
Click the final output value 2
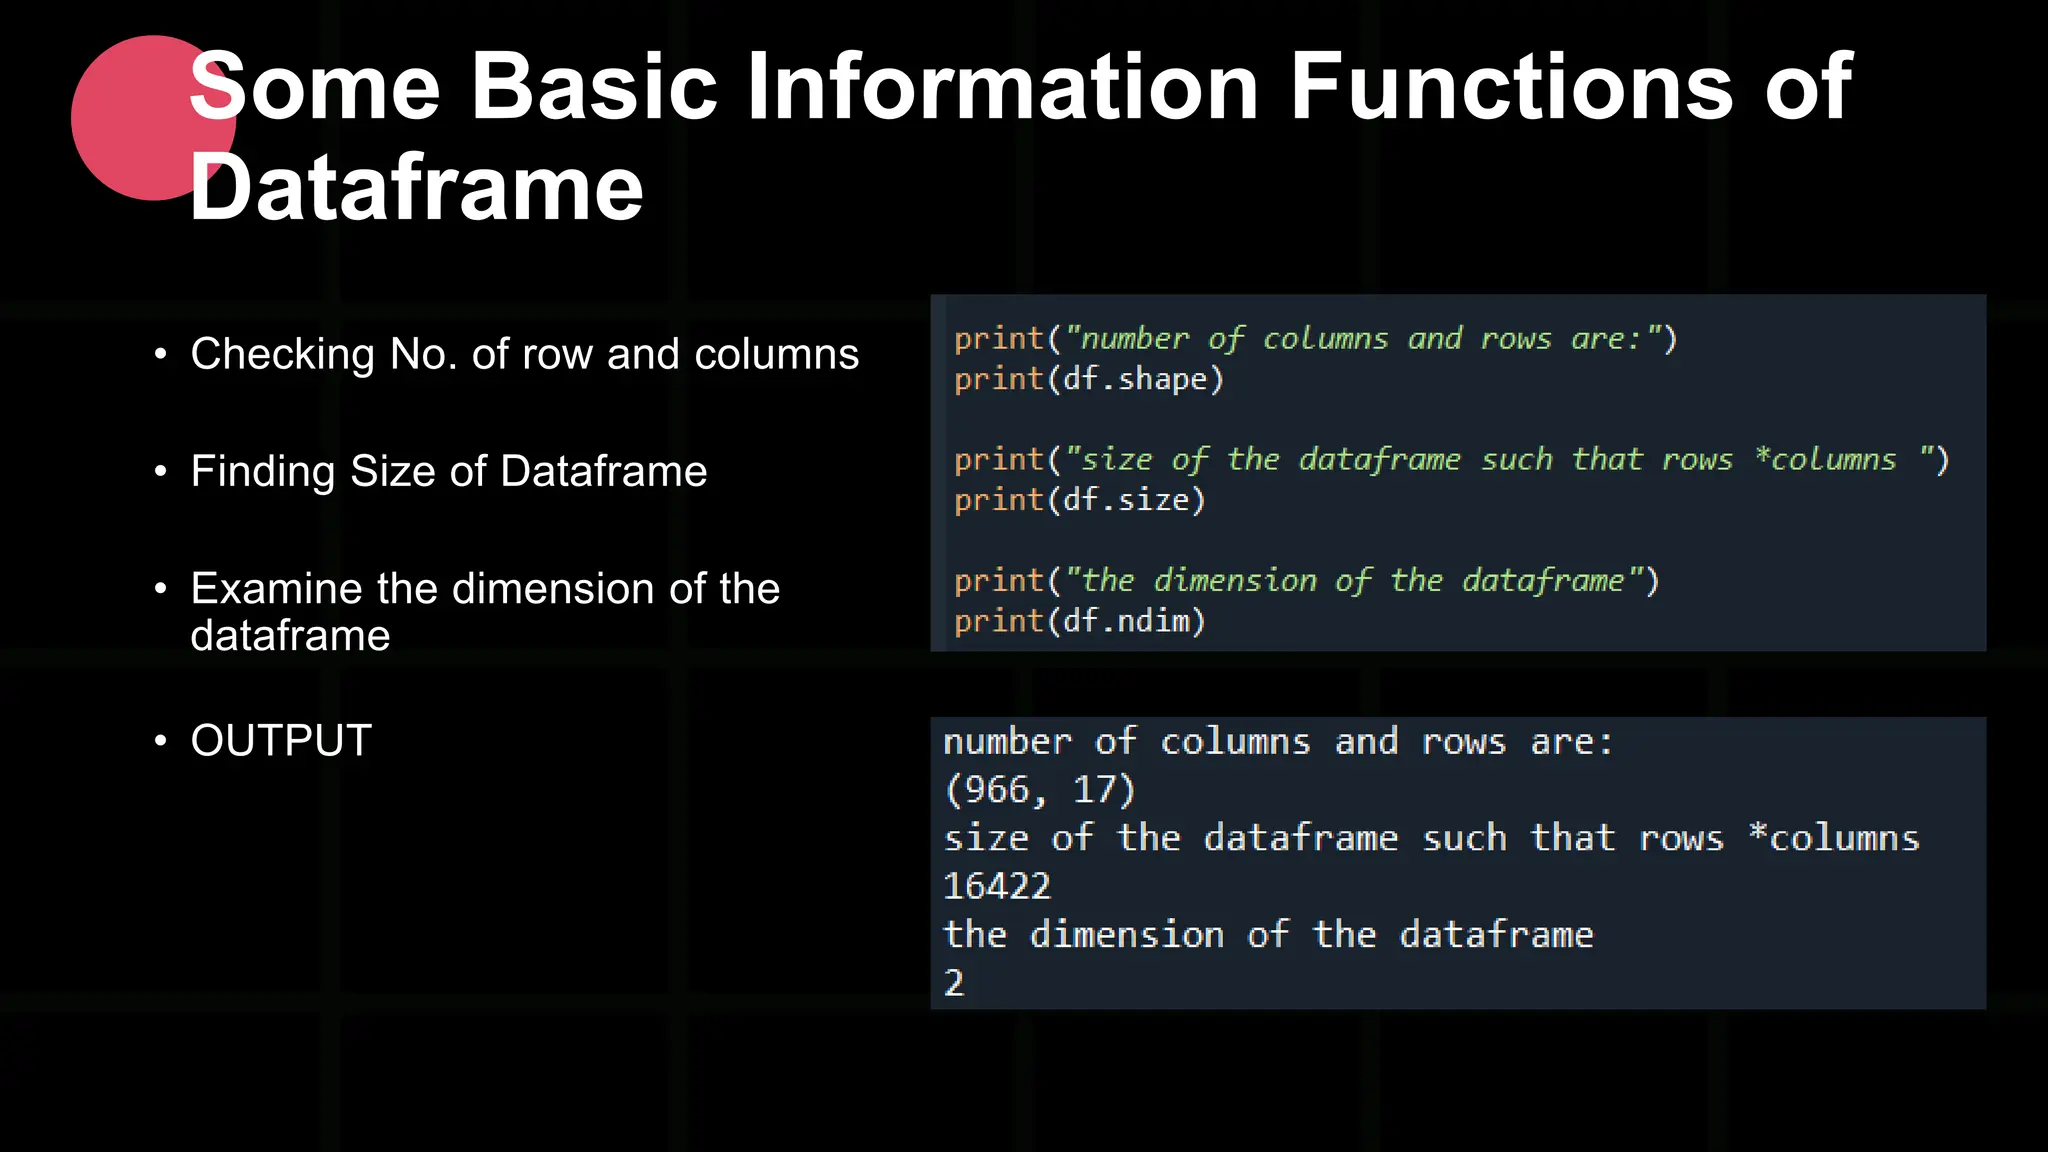[x=954, y=982]
